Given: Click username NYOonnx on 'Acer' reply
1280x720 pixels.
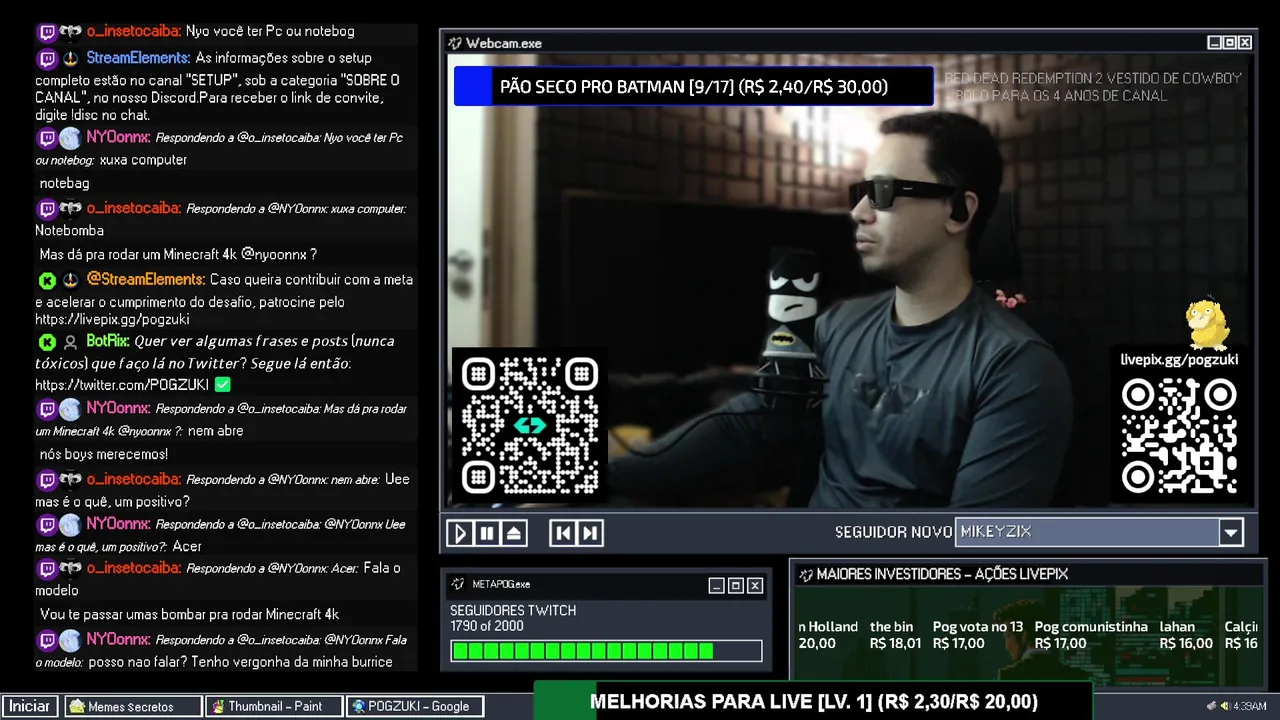Looking at the screenshot, I should (118, 523).
